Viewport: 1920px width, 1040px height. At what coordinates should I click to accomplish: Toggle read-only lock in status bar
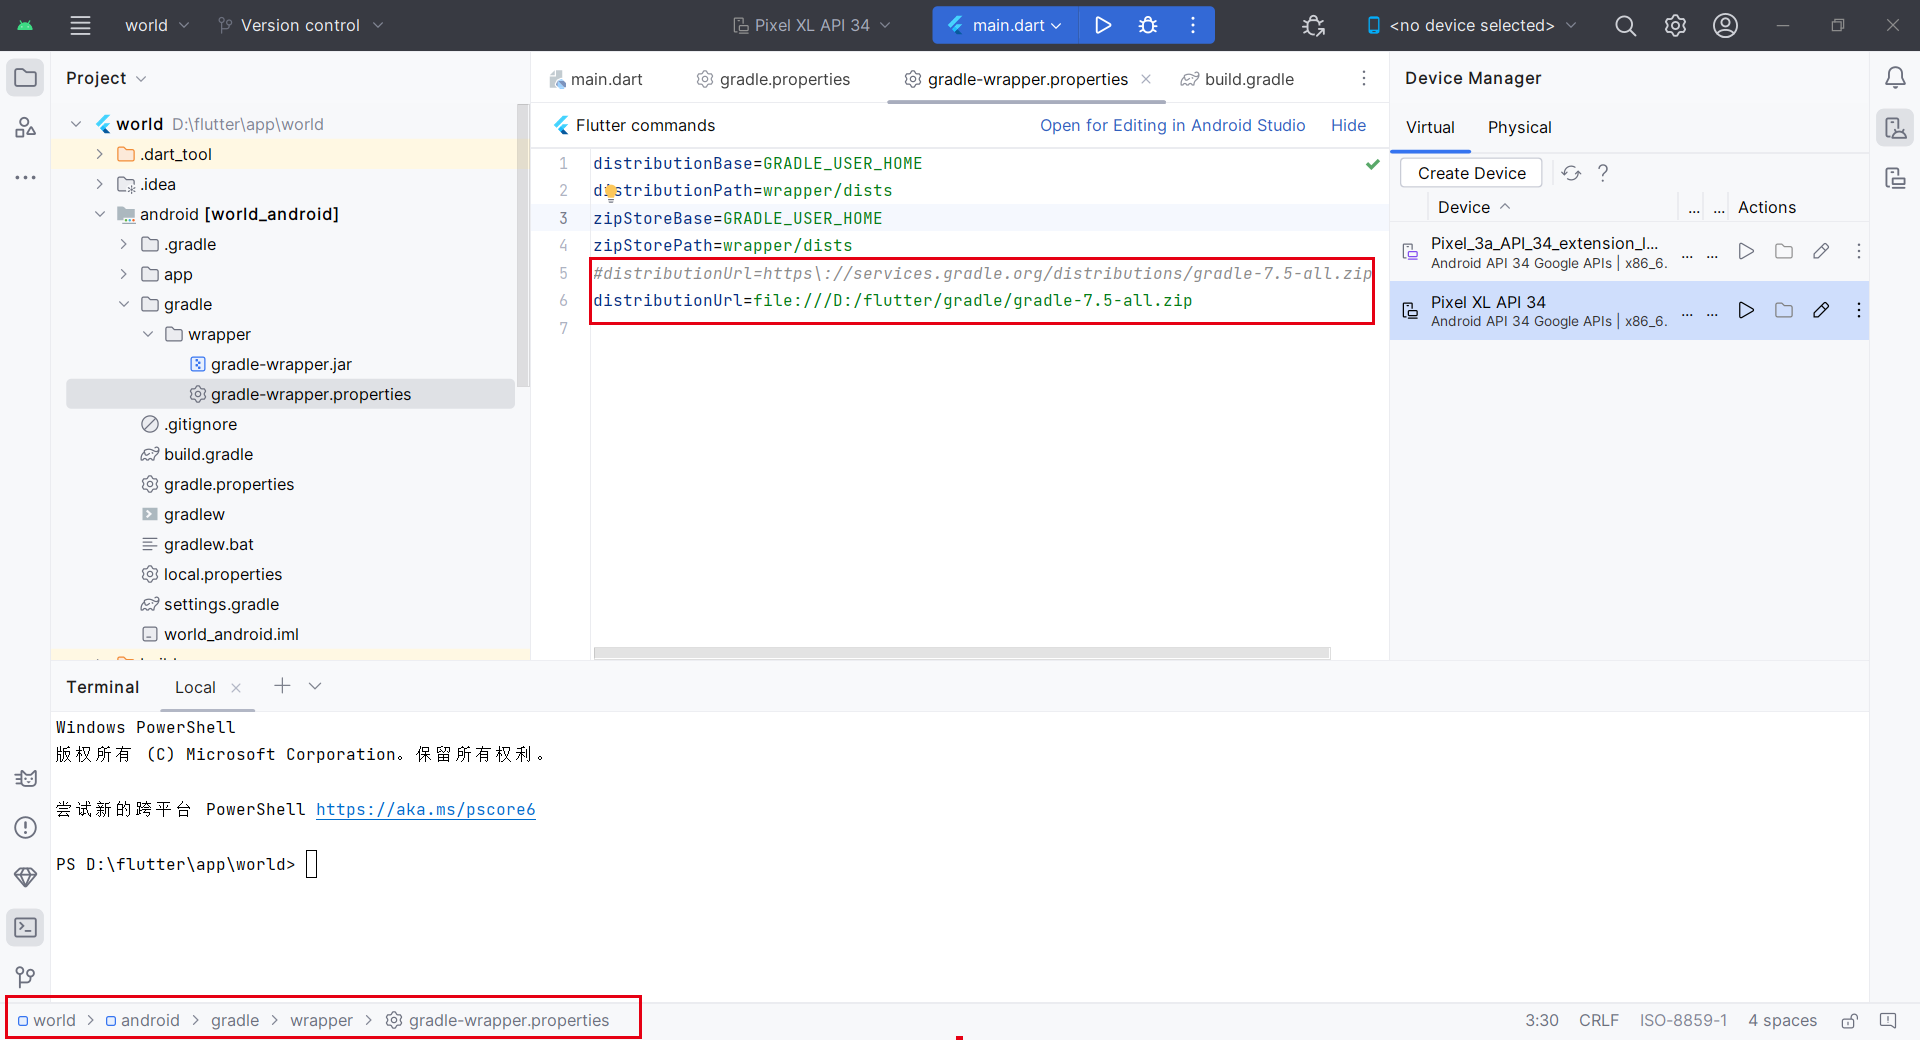tap(1850, 1020)
